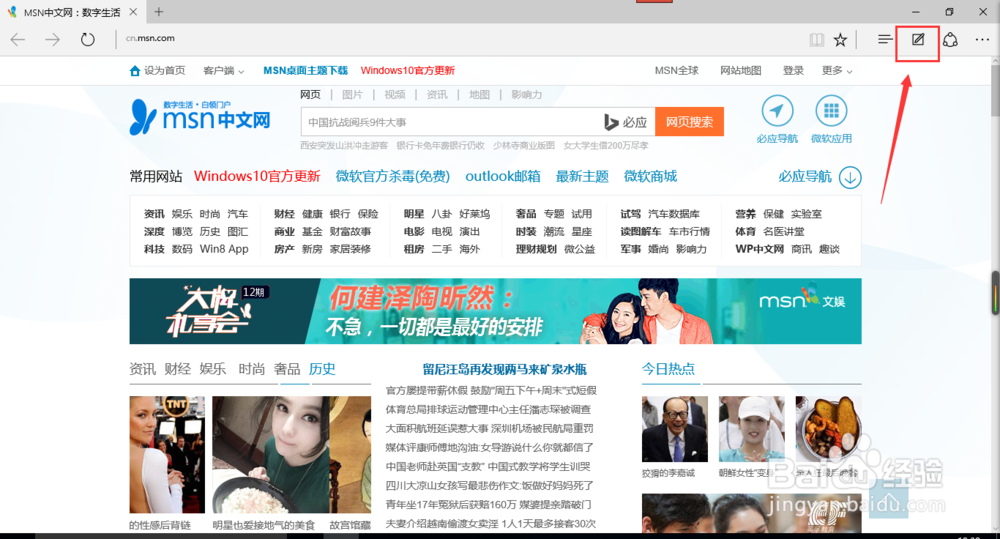Open 财富故事 category link

(x=350, y=232)
